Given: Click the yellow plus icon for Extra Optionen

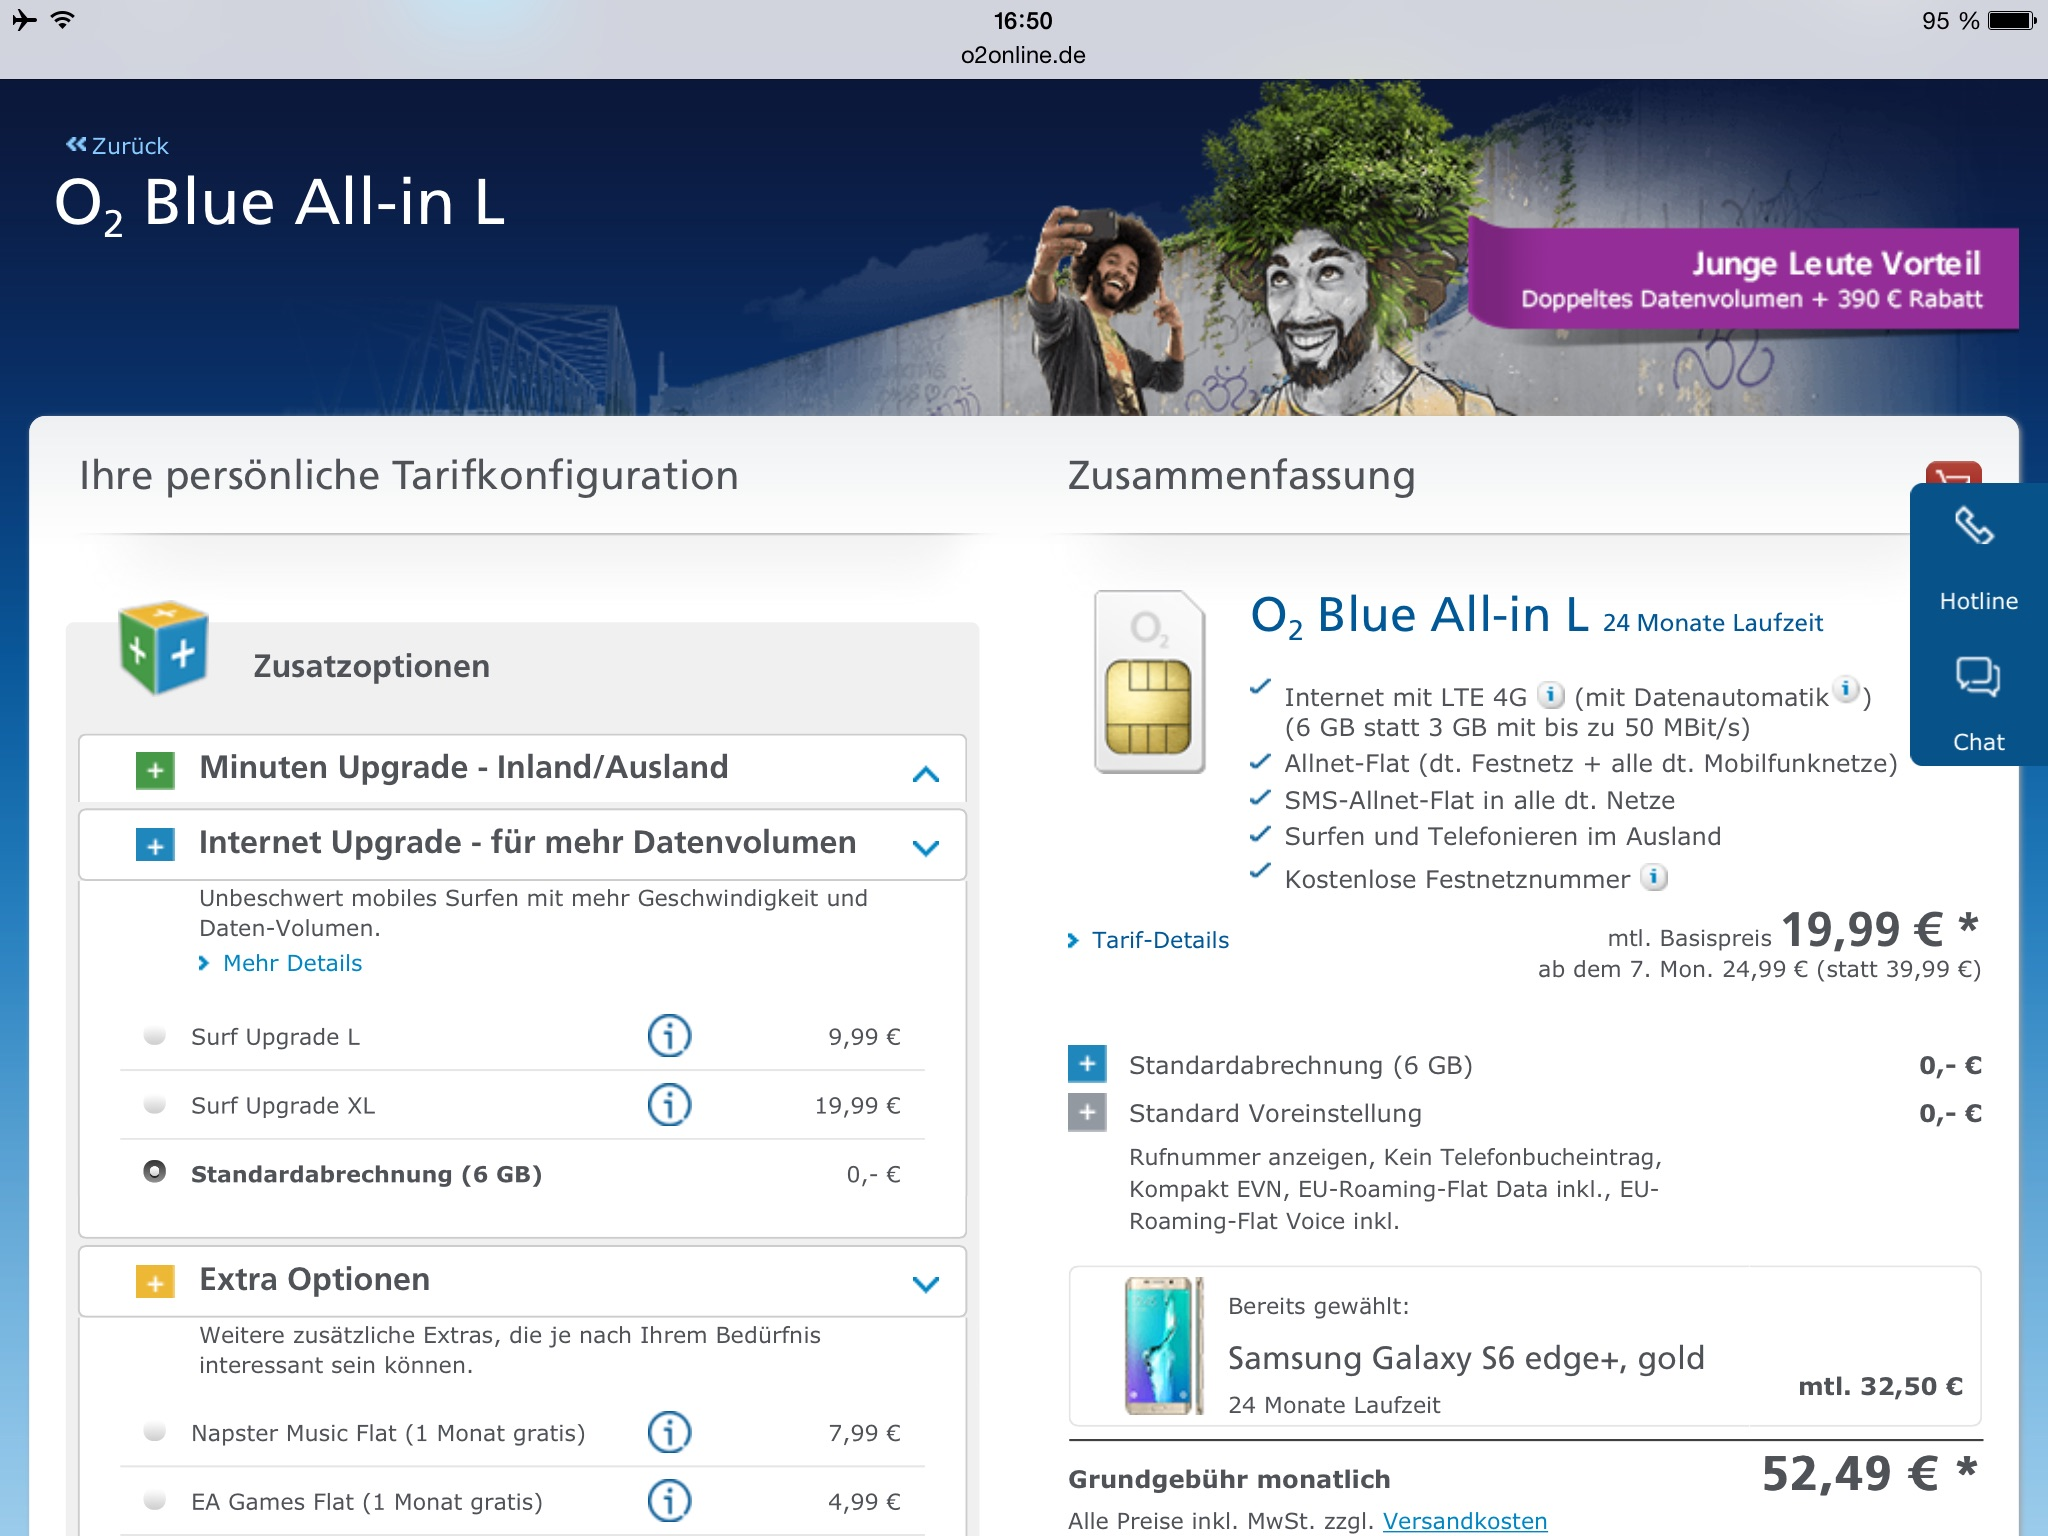Looking at the screenshot, I should (155, 1282).
